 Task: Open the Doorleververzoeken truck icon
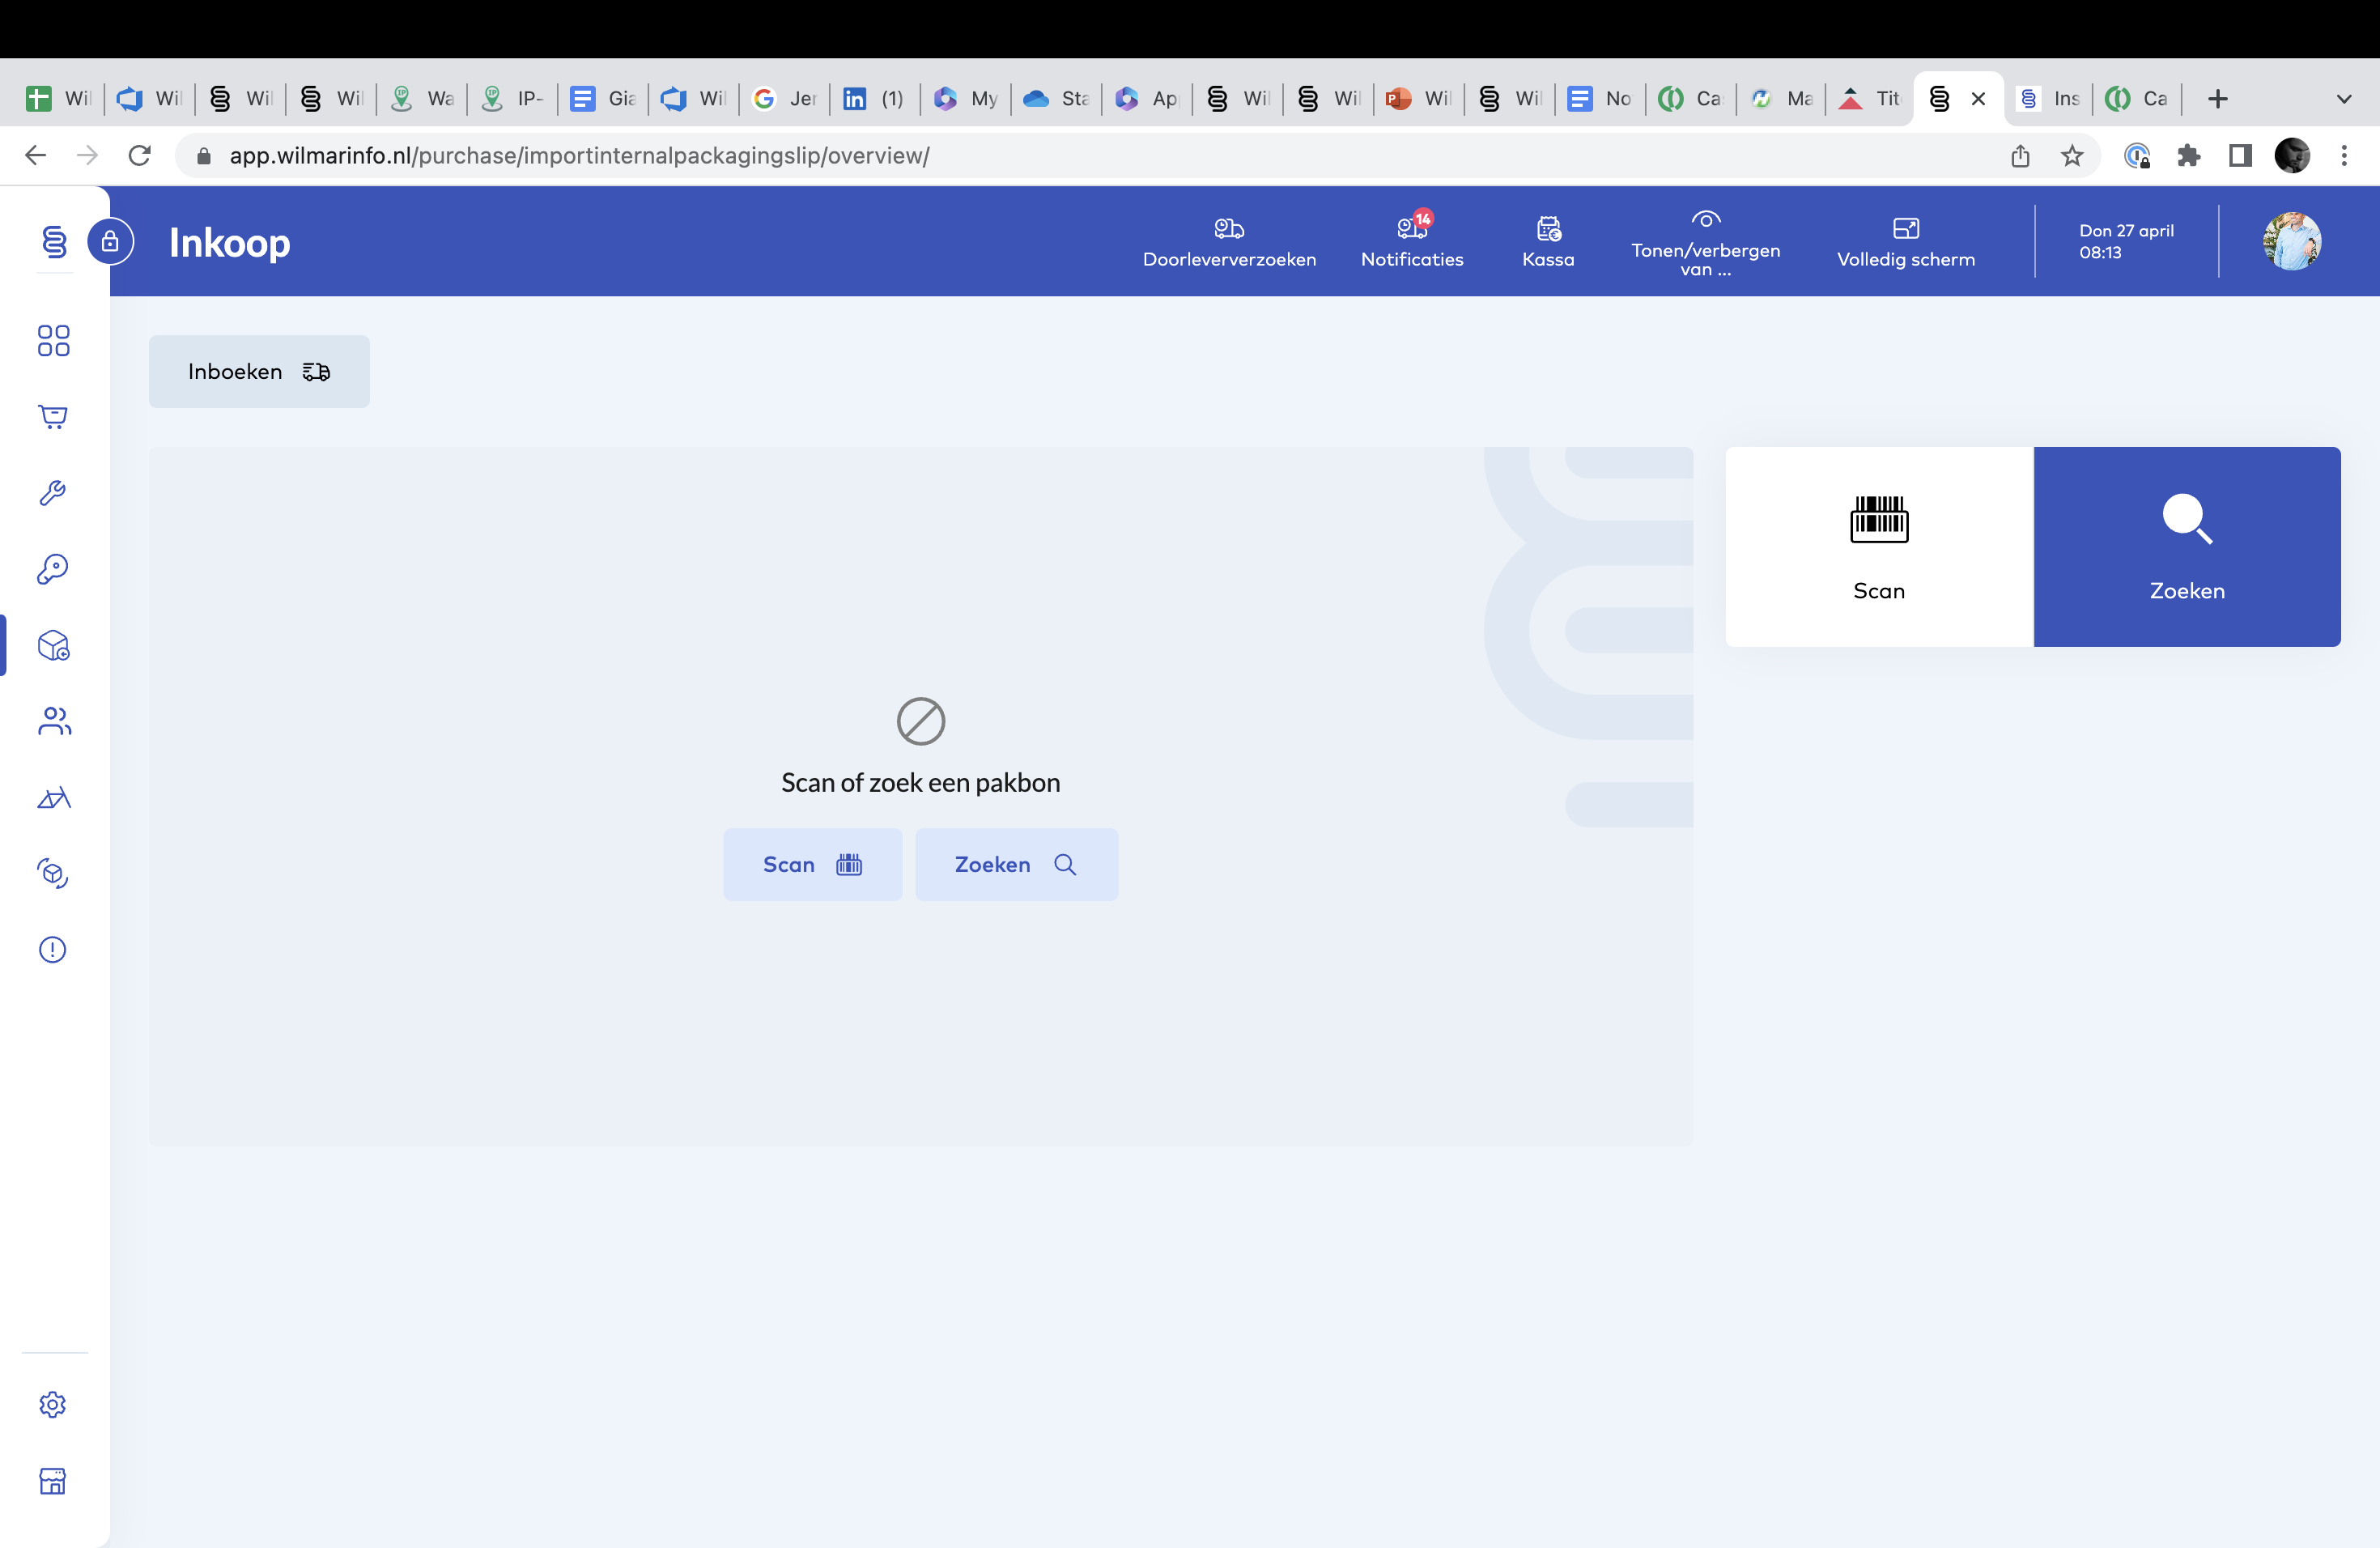[x=1229, y=228]
